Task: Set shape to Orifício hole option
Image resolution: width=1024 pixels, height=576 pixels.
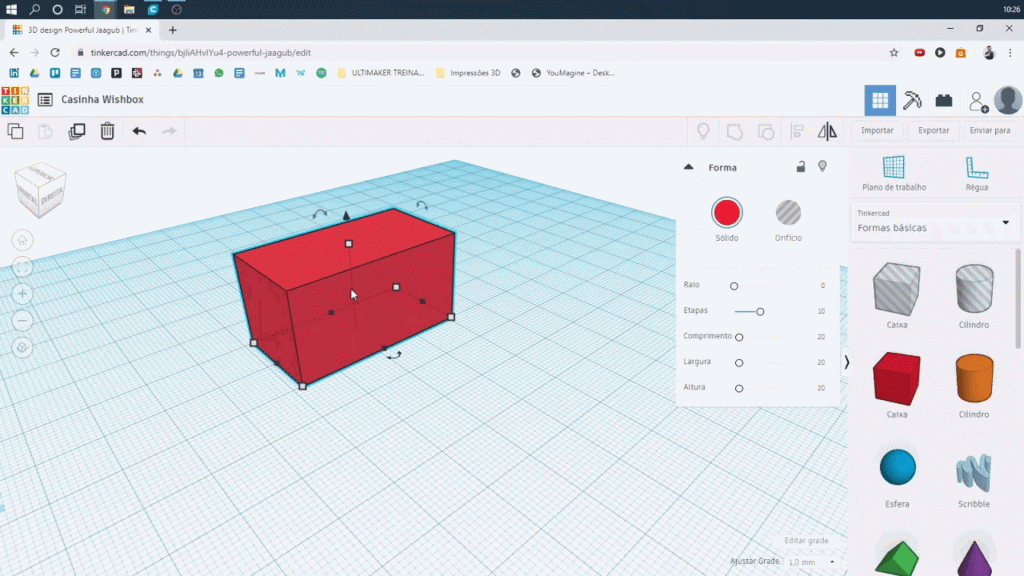Action: point(788,213)
